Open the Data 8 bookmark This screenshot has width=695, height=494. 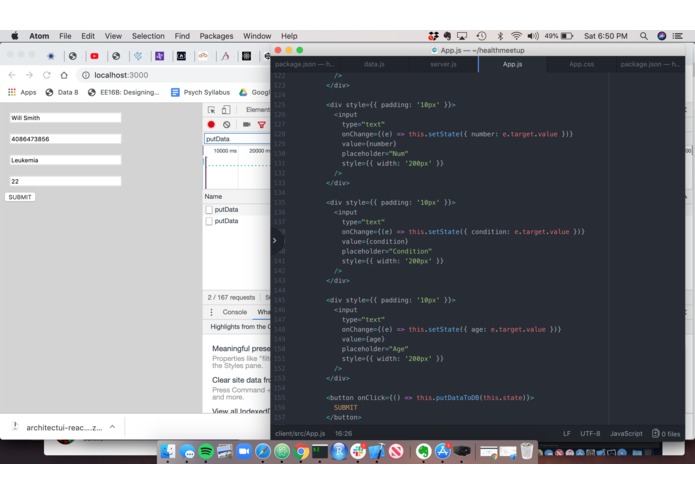pyautogui.click(x=62, y=92)
